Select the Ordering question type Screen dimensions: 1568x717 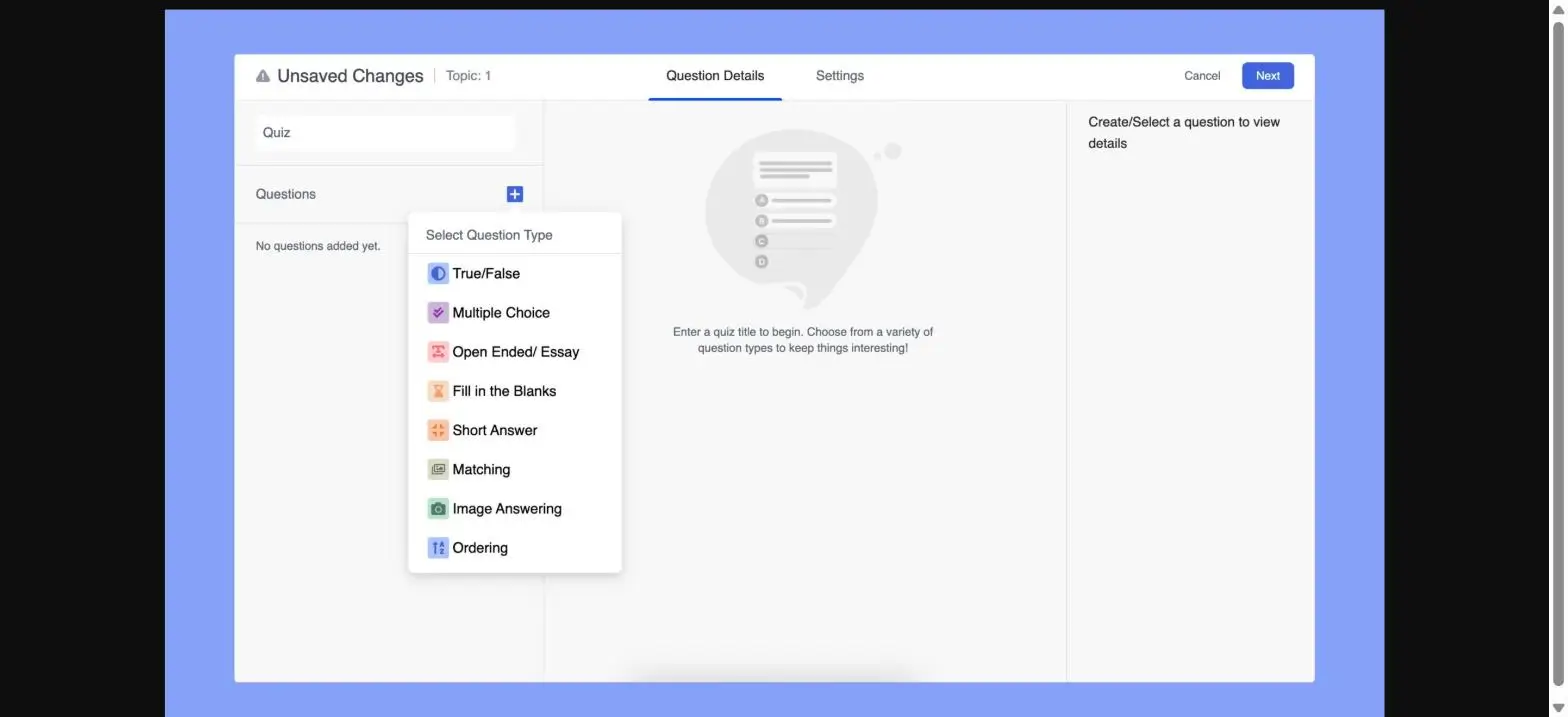pos(515,548)
